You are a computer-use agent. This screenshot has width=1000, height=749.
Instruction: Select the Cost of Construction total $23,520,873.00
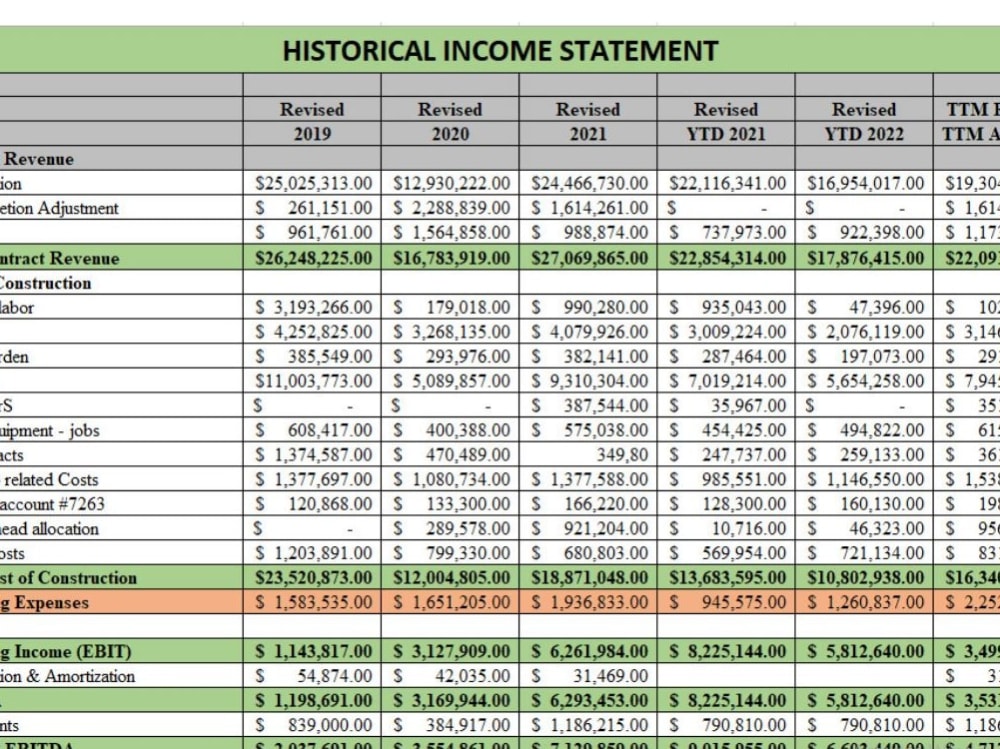click(312, 578)
